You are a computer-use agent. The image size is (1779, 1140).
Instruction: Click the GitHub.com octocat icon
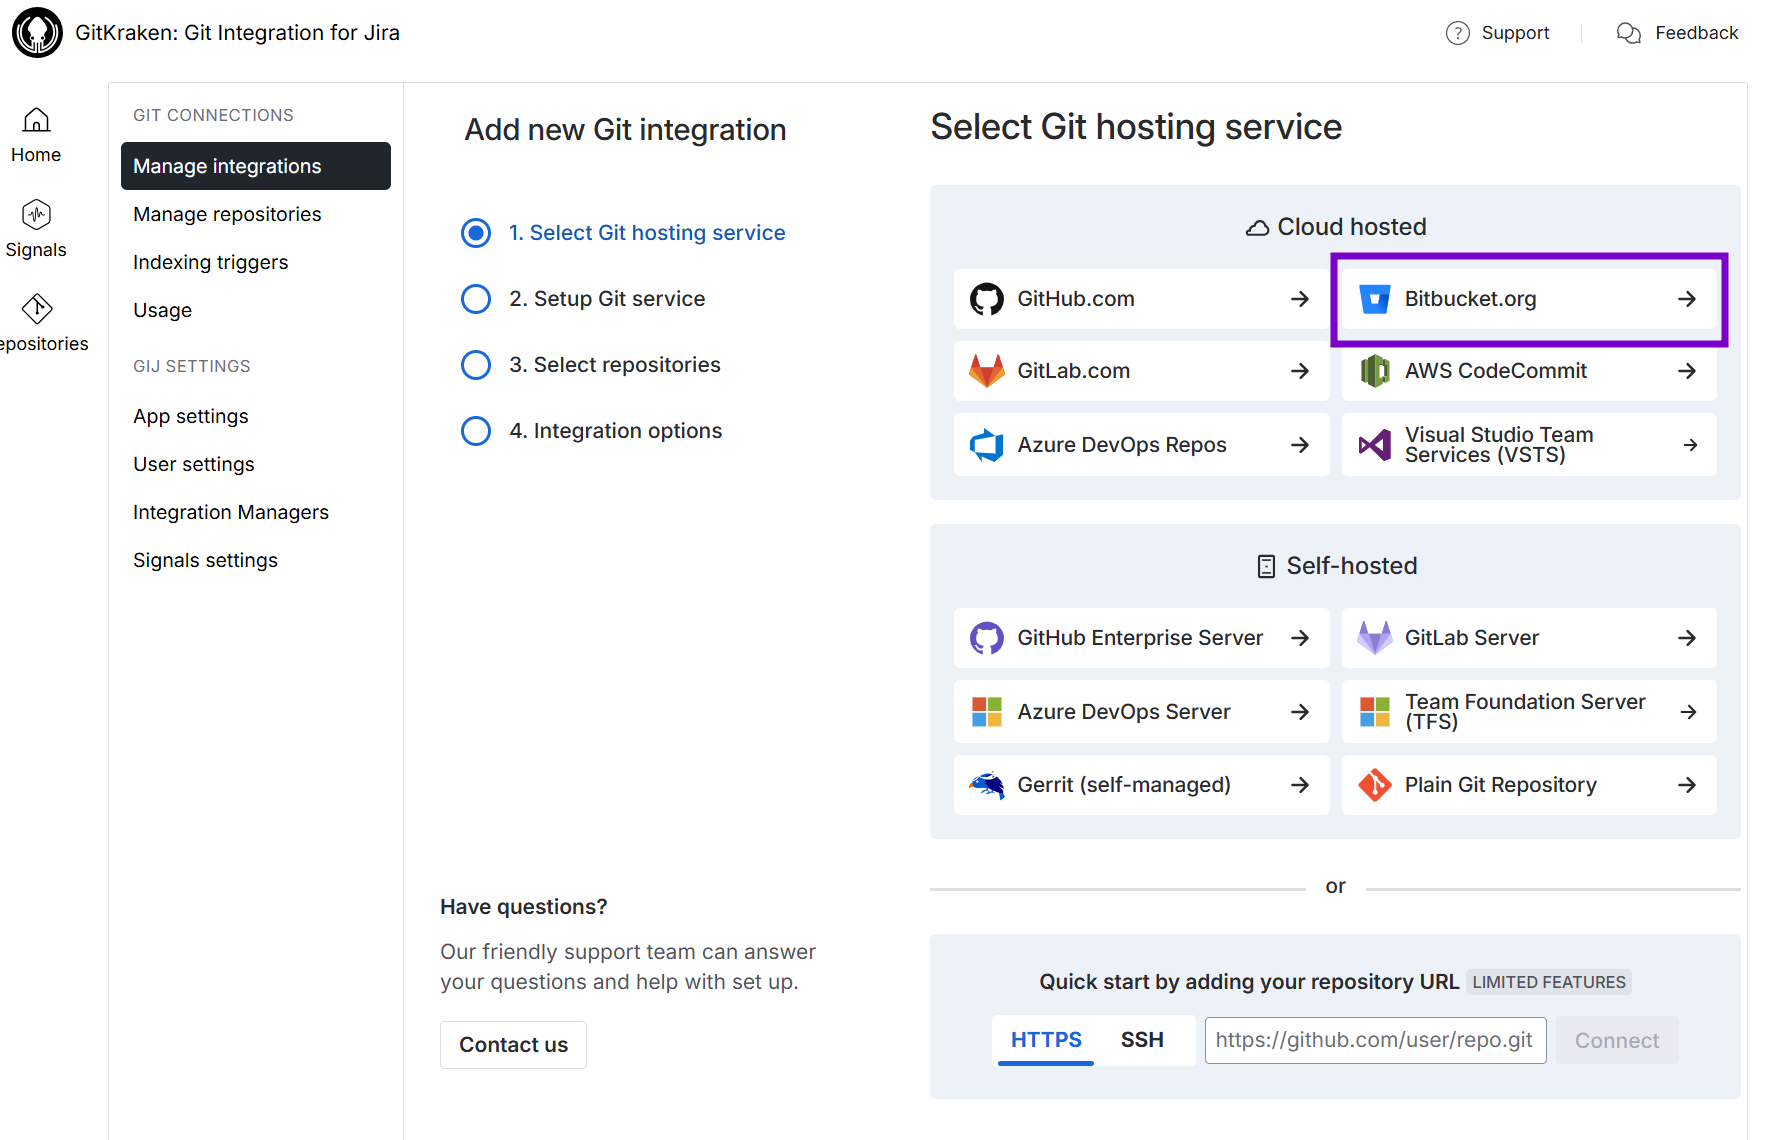(986, 299)
